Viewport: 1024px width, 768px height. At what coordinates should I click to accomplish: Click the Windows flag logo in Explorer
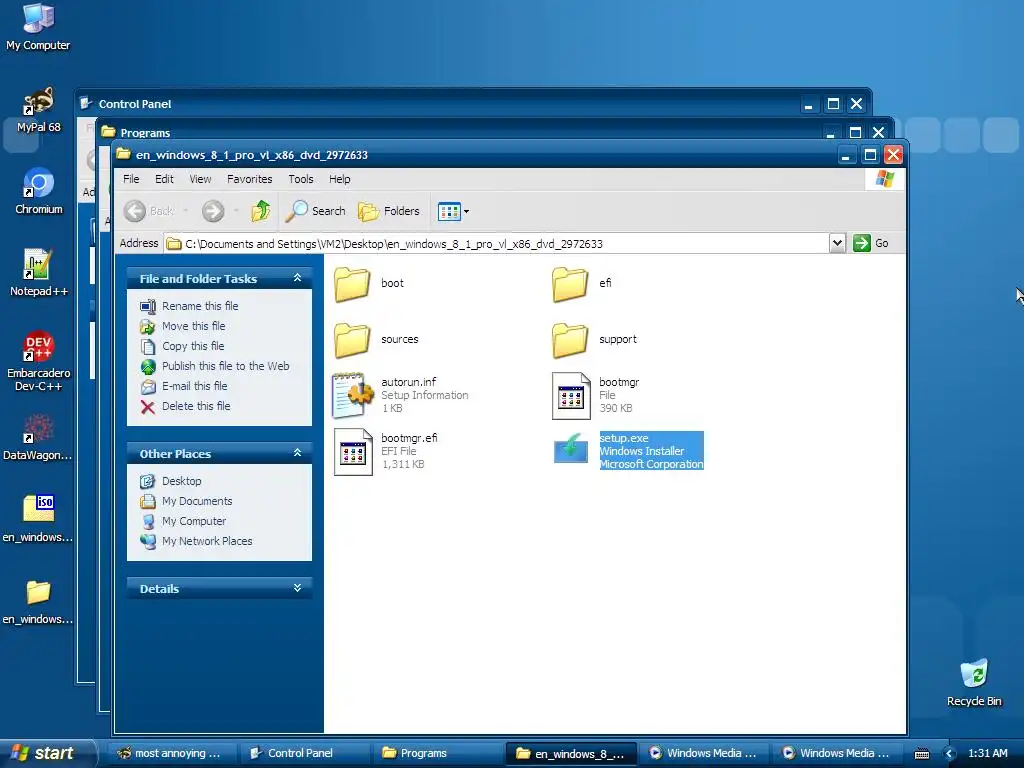click(x=885, y=179)
